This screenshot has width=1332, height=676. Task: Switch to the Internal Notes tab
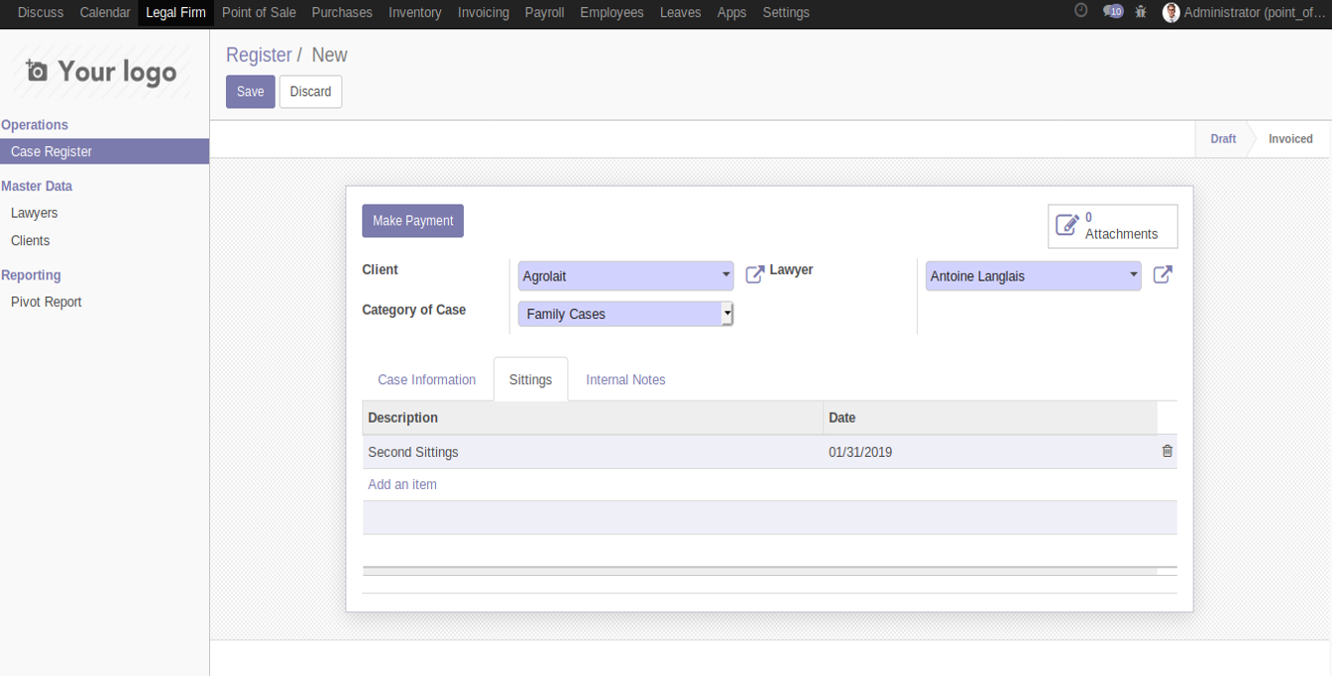coord(626,380)
